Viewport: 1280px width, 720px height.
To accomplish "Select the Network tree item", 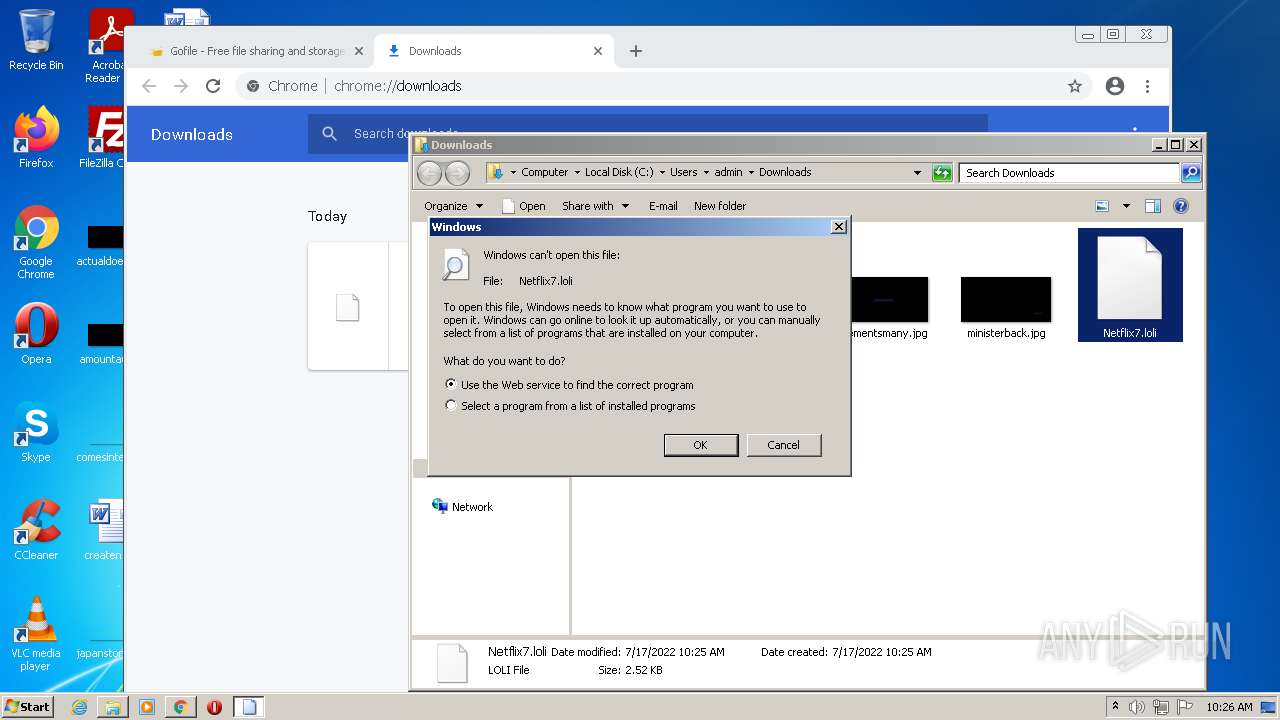I will (462, 507).
